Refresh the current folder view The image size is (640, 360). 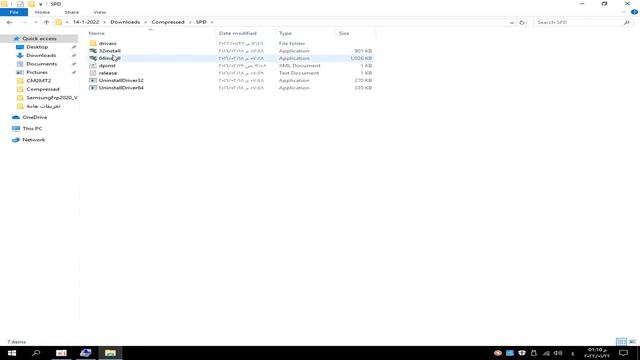pos(522,22)
